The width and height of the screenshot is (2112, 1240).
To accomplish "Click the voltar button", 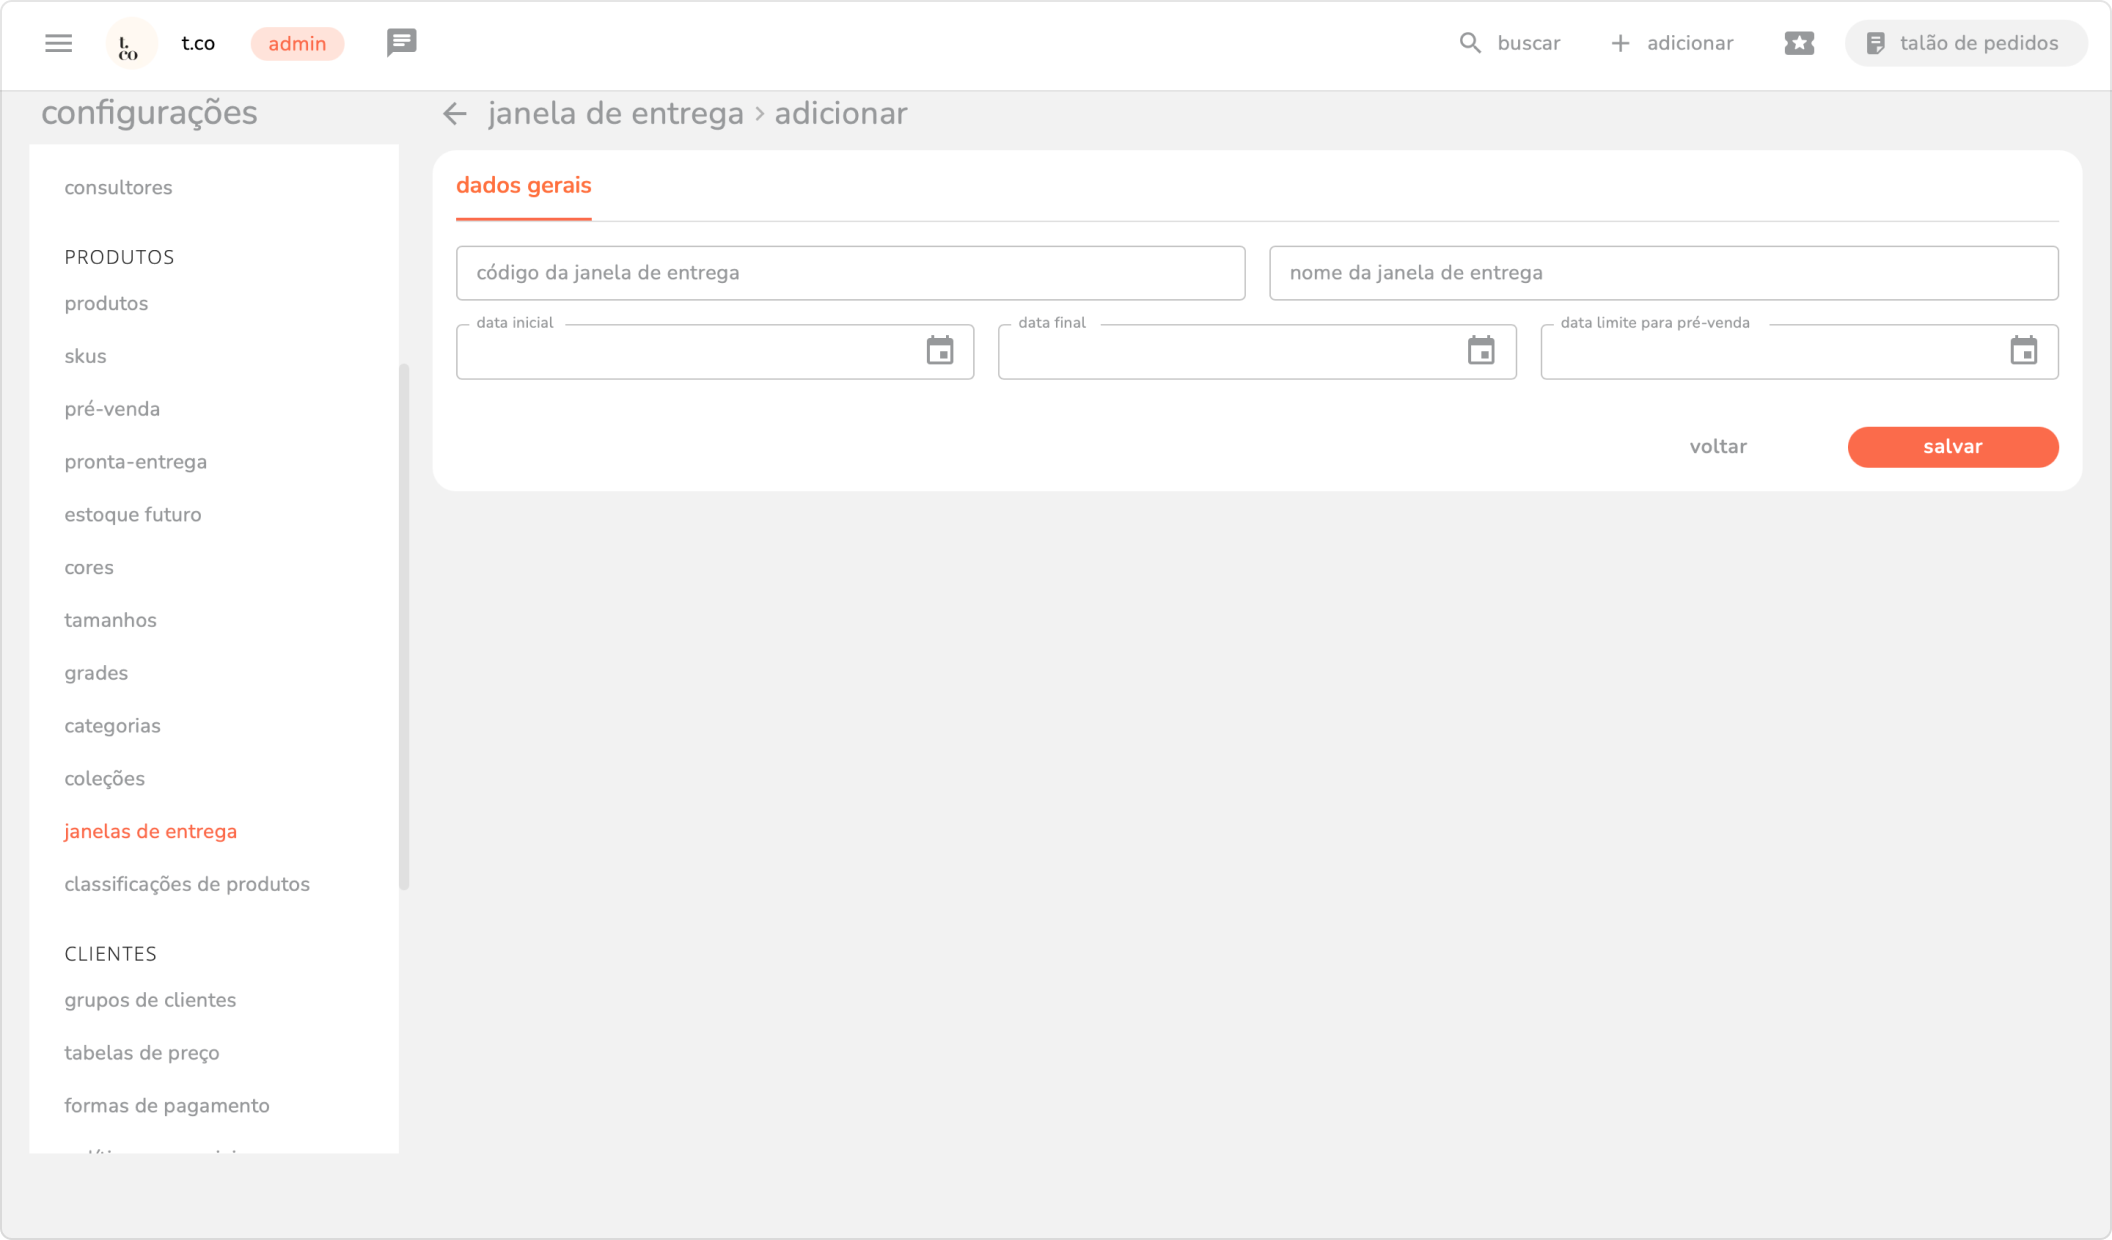I will pyautogui.click(x=1717, y=447).
